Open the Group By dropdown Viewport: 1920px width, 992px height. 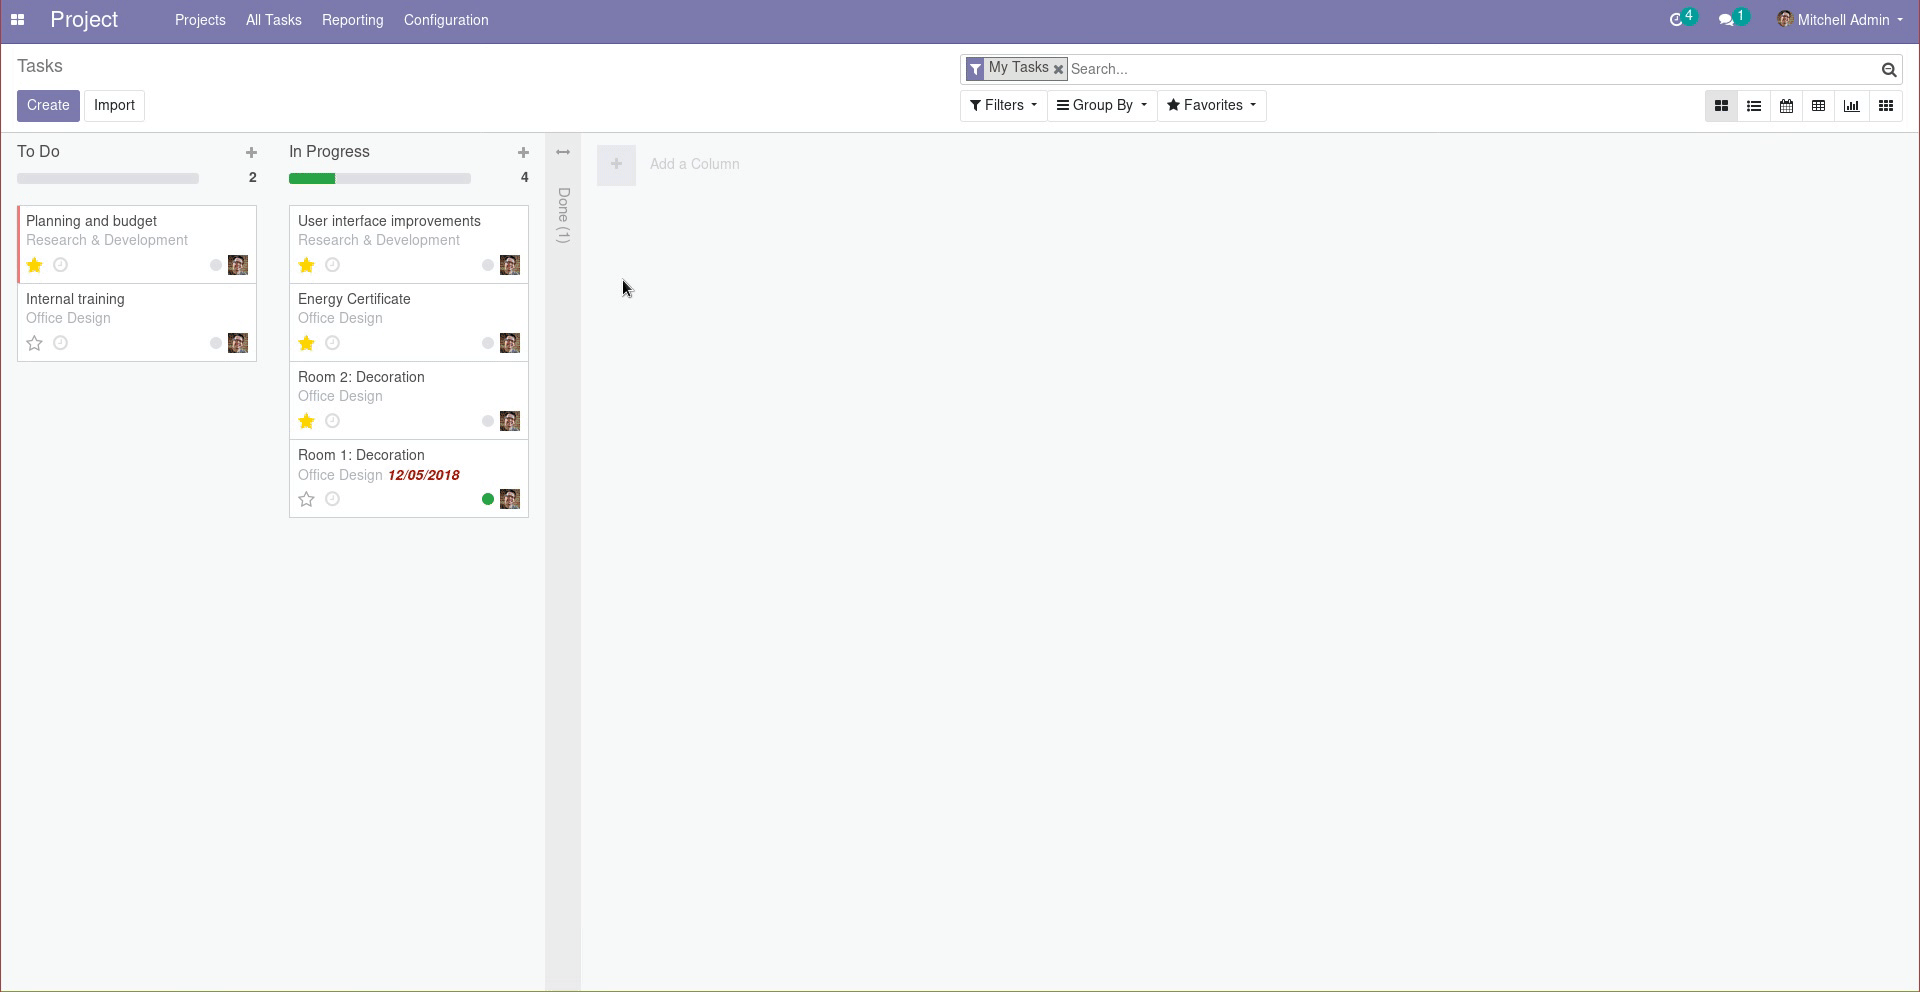[1100, 105]
